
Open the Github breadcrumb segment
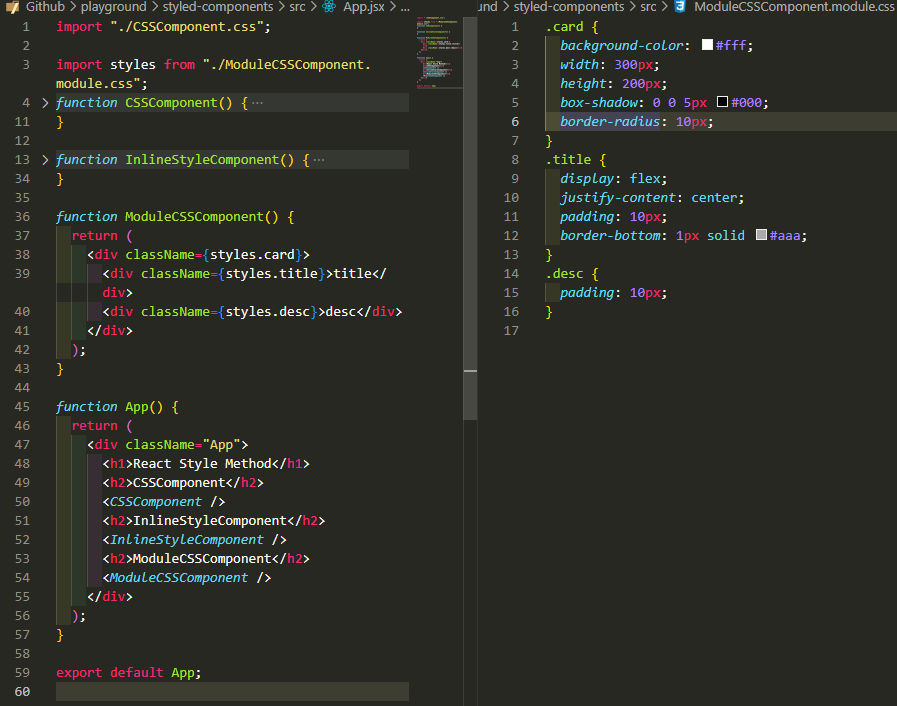pyautogui.click(x=45, y=6)
